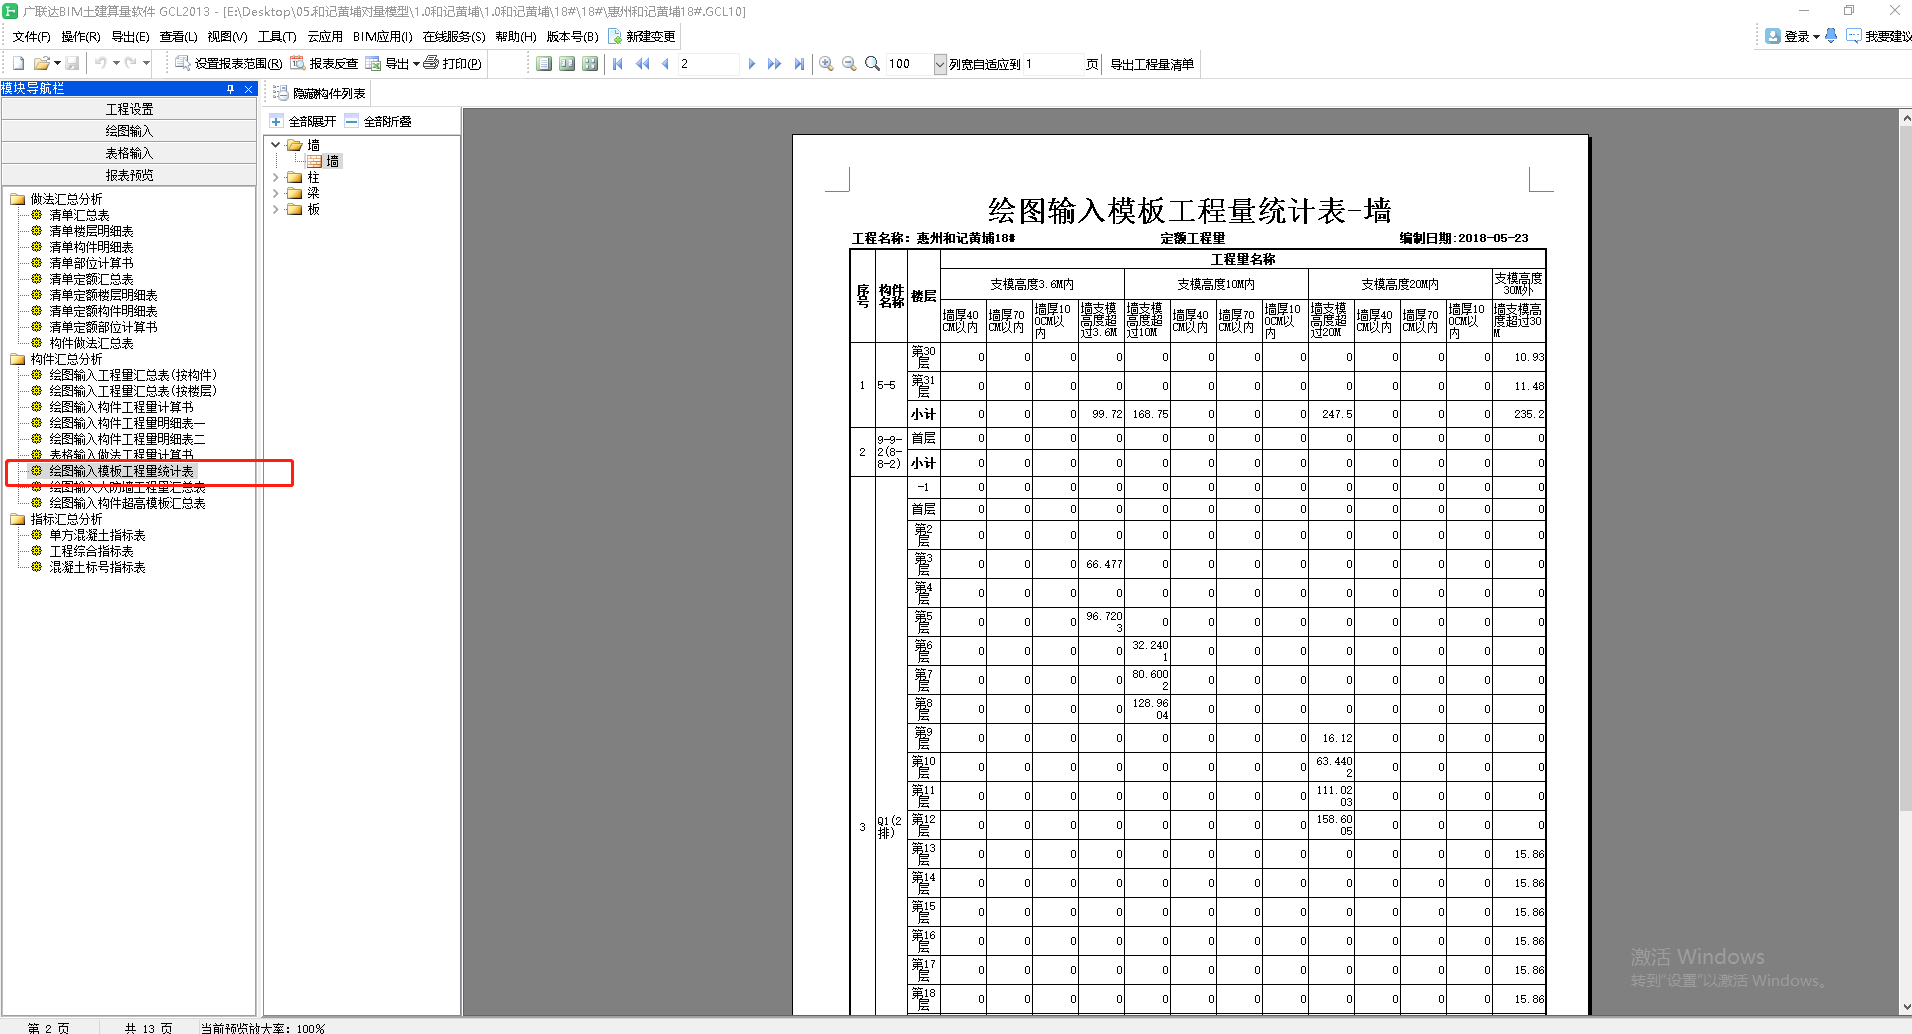Skip back several pages with double-left arrow

pos(642,64)
